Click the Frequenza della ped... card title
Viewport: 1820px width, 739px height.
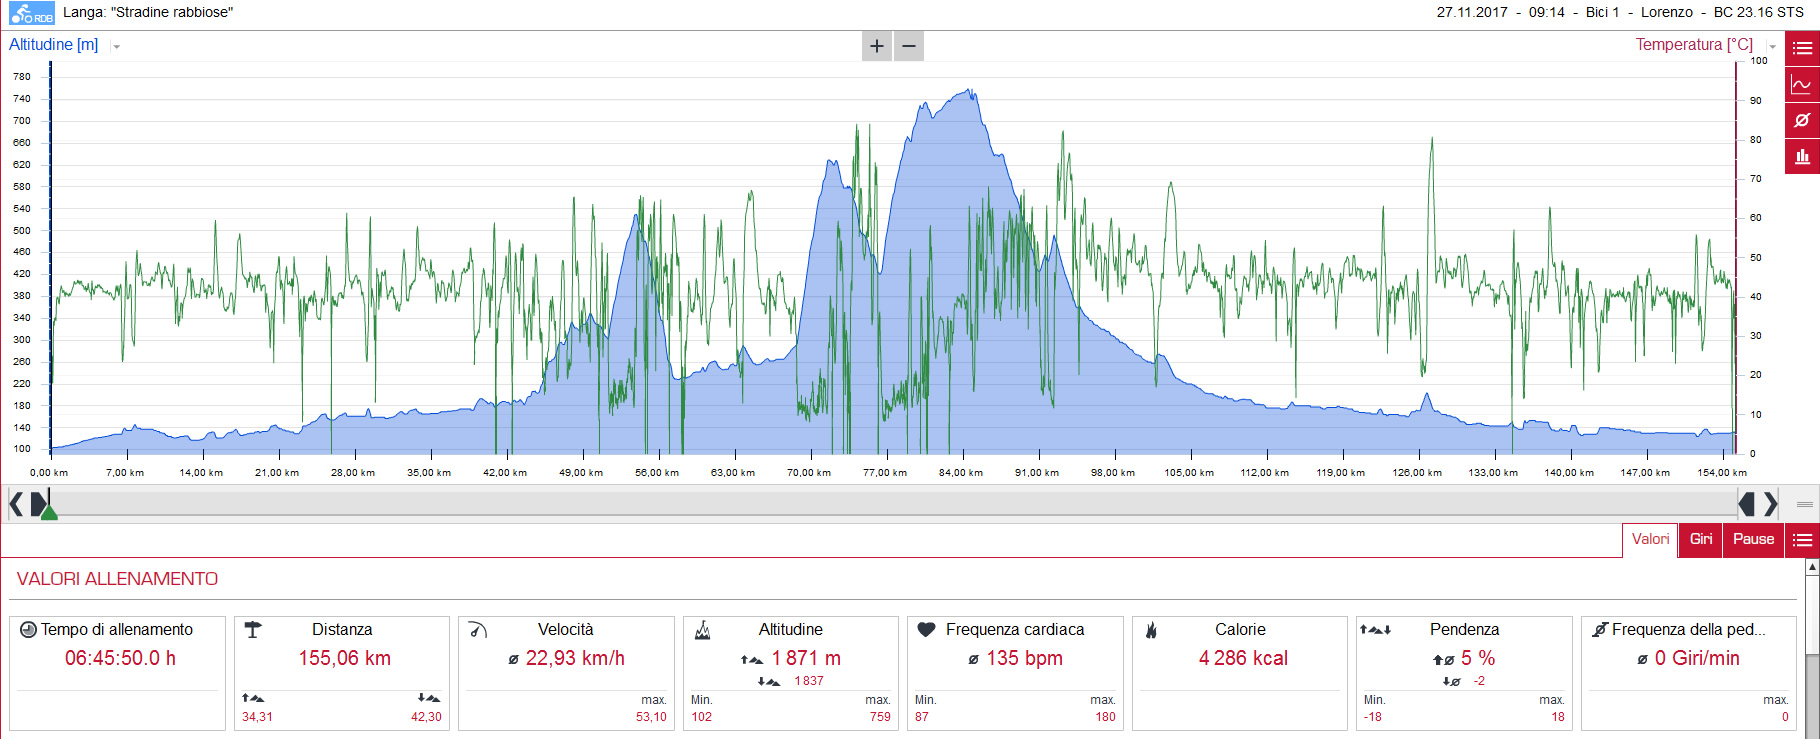(1689, 630)
